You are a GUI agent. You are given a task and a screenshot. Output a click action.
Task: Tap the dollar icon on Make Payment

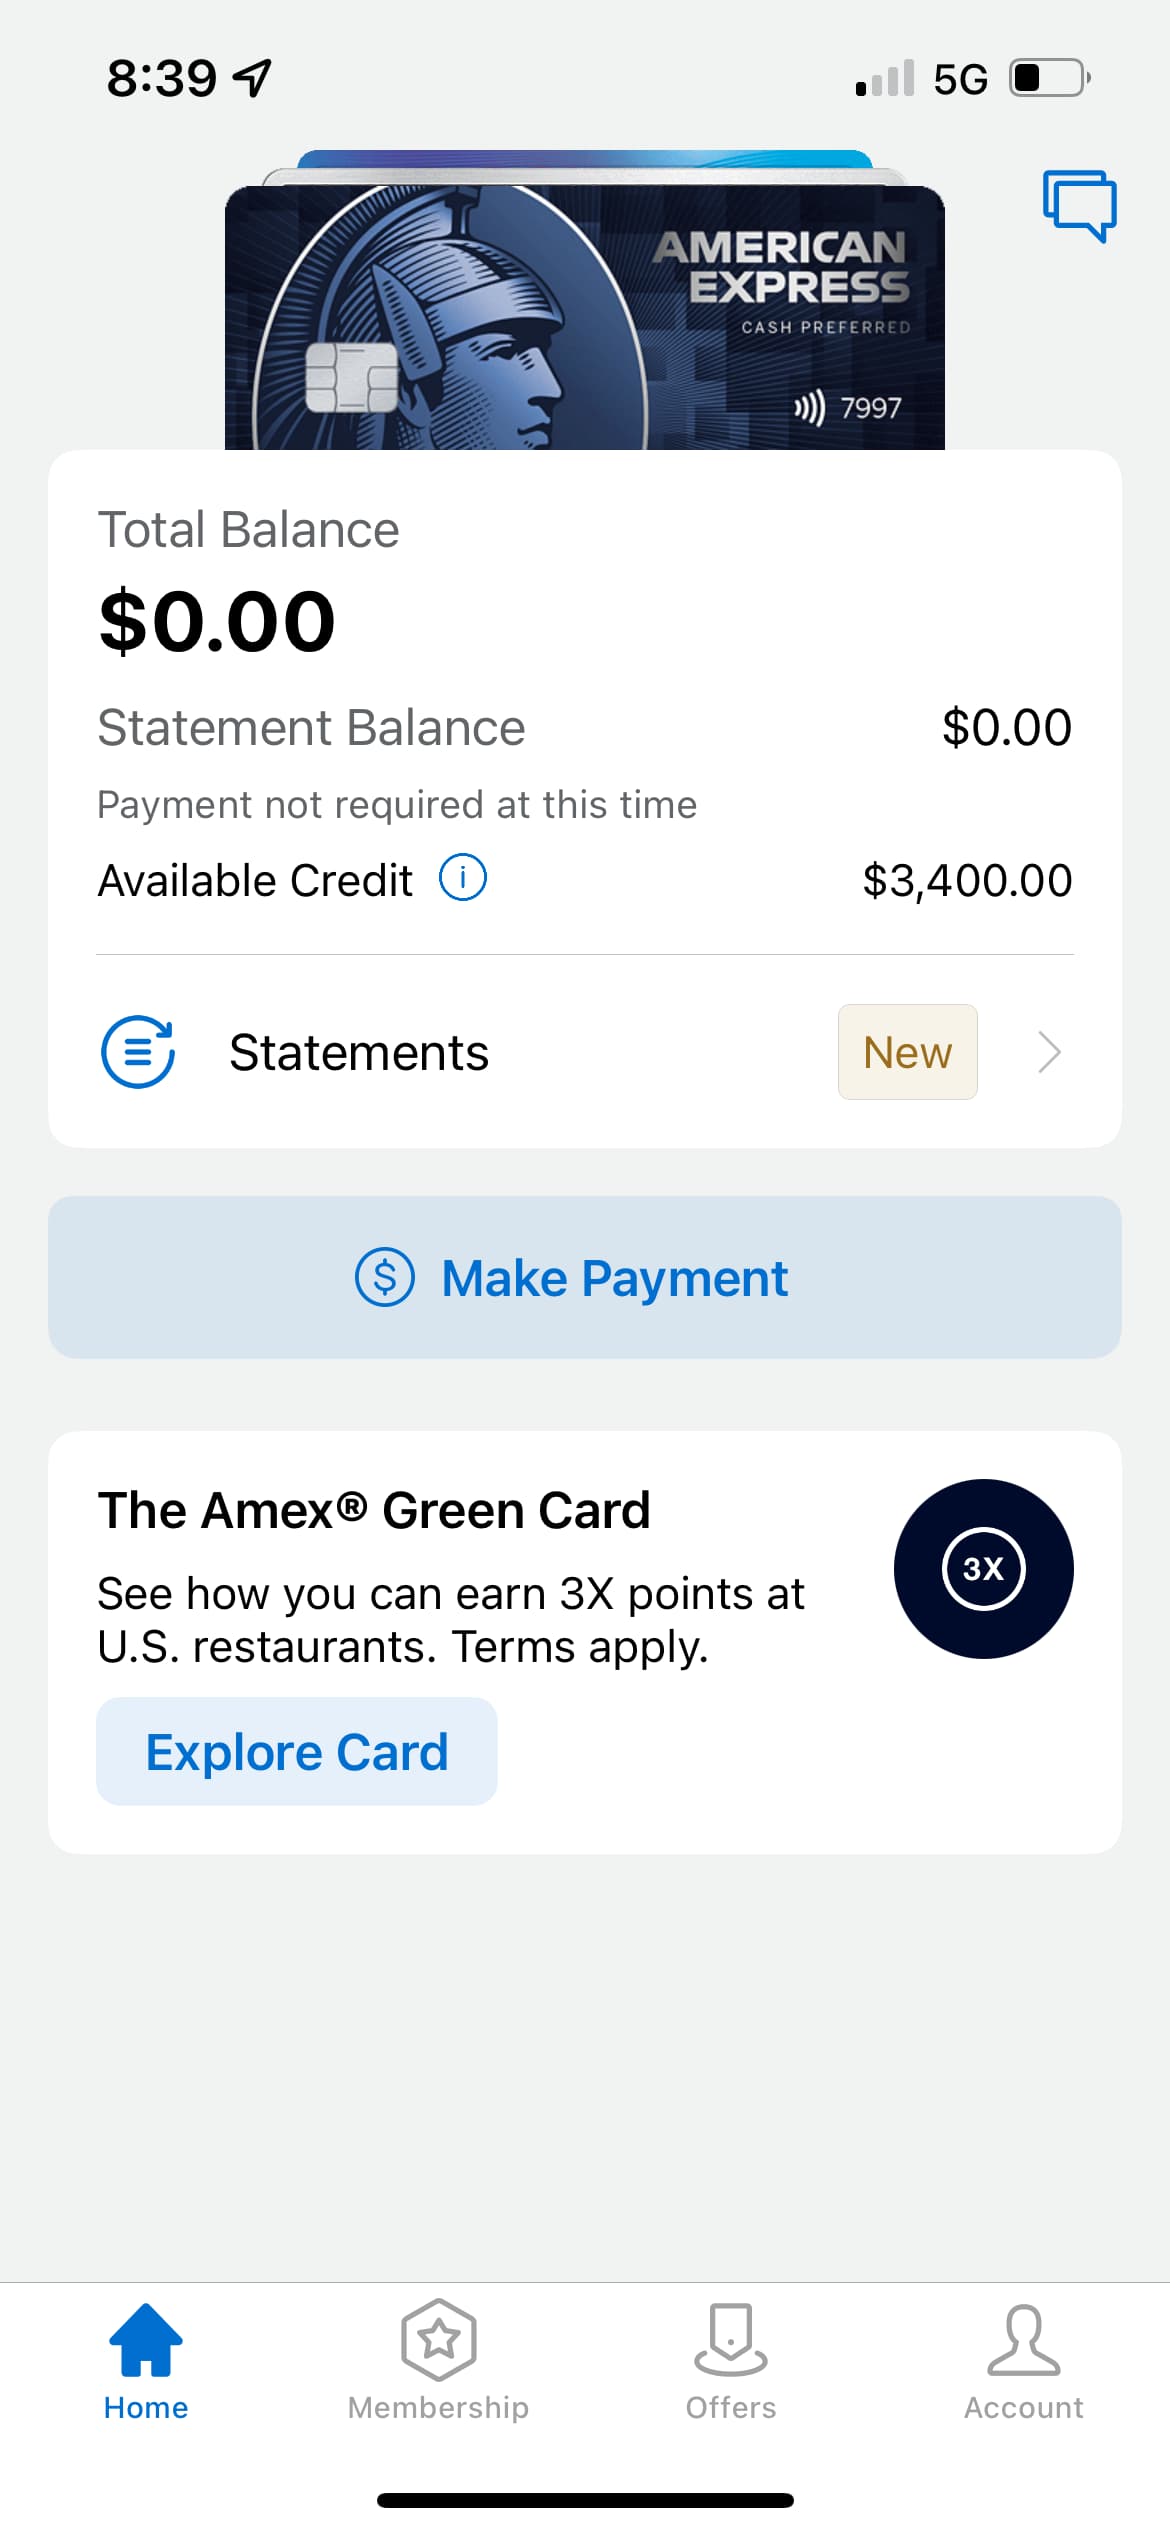[385, 1277]
